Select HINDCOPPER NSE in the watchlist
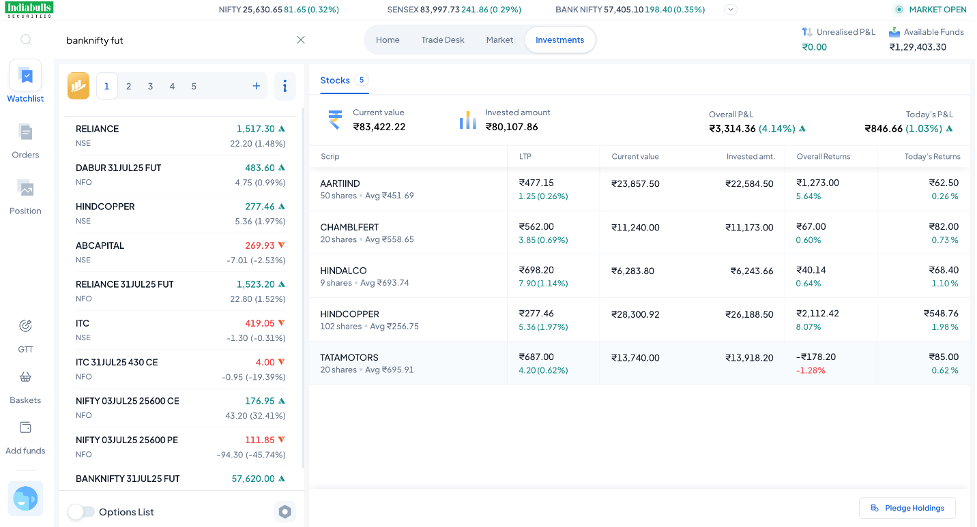 click(x=180, y=214)
